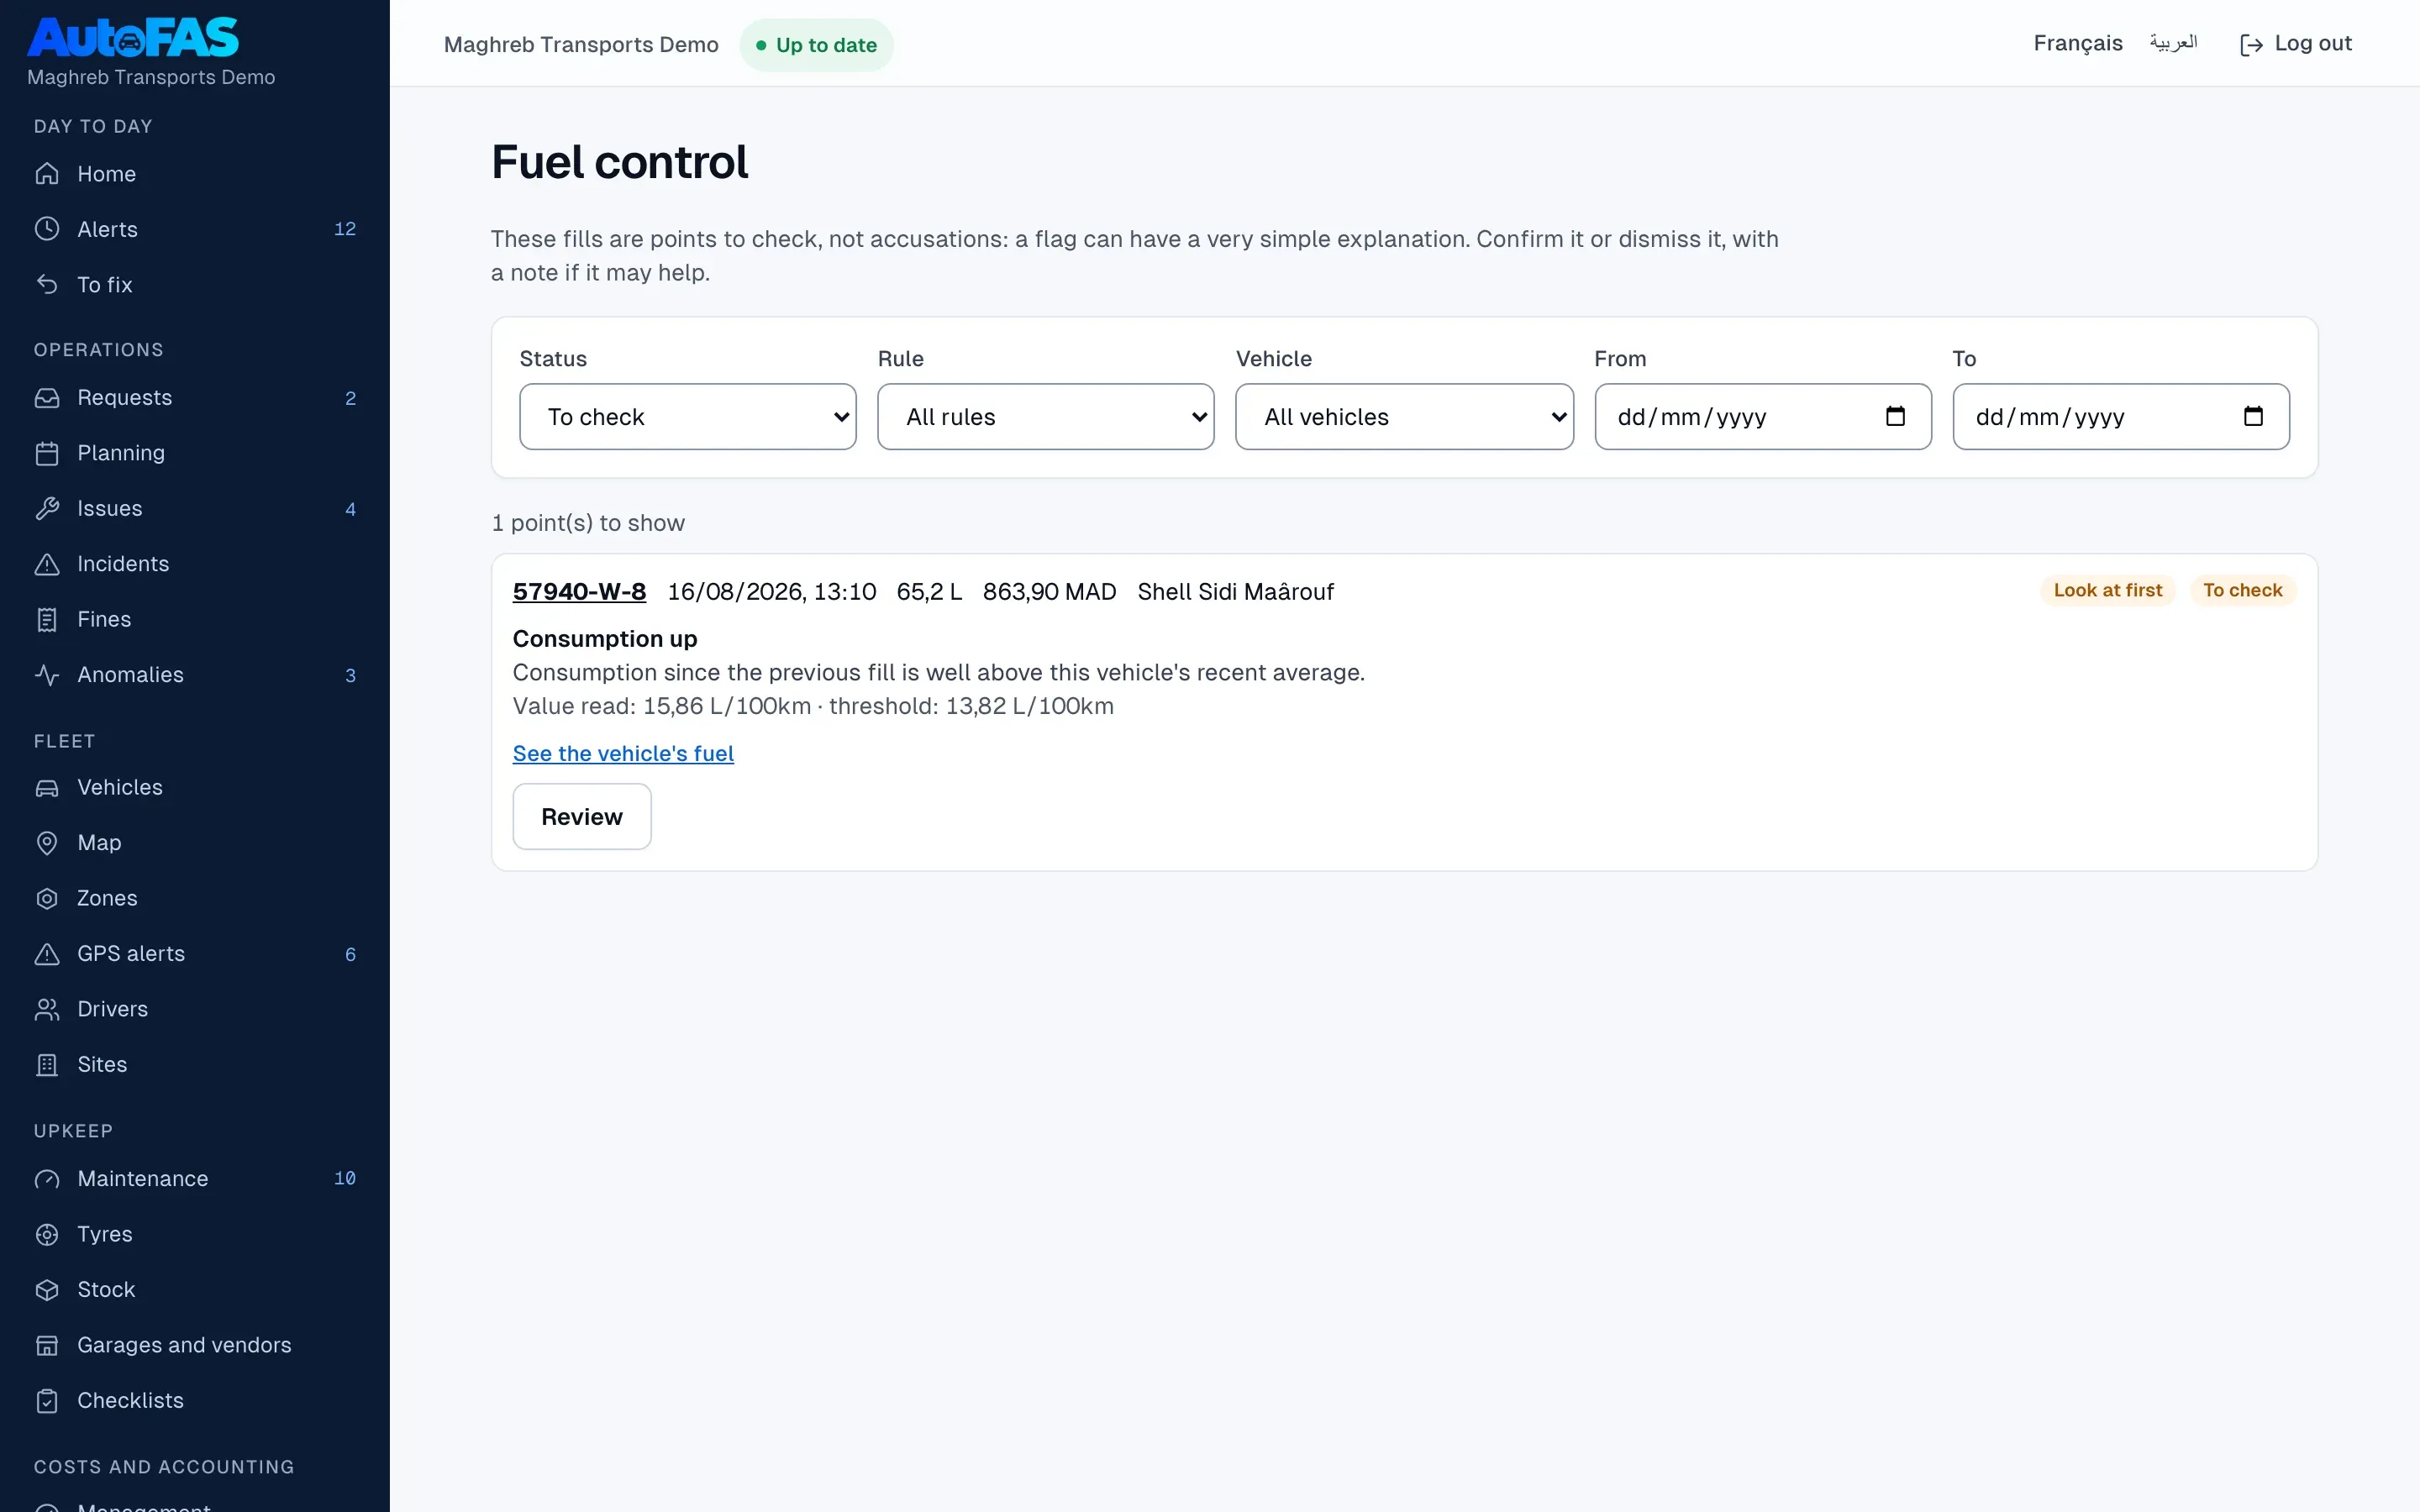The height and width of the screenshot is (1512, 2420).
Task: Click the To fix return-arrow icon
Action: coord(47,285)
